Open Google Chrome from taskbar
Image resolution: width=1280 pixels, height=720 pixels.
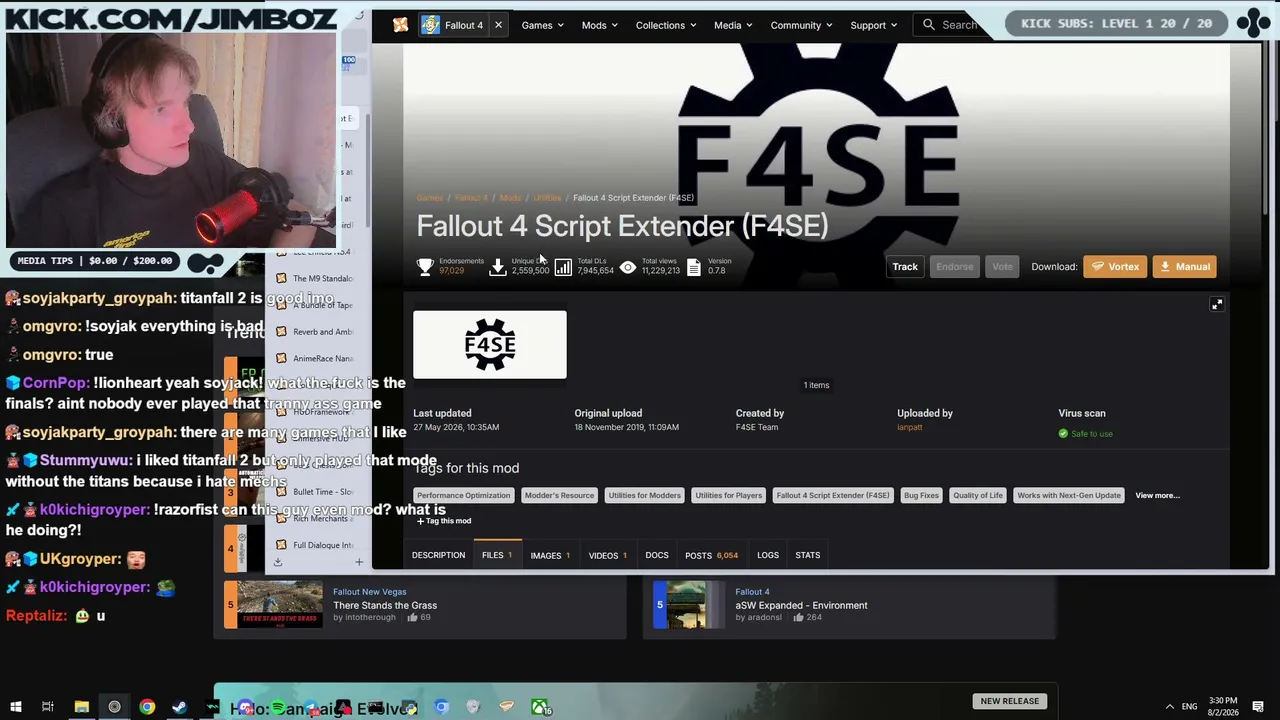(147, 707)
